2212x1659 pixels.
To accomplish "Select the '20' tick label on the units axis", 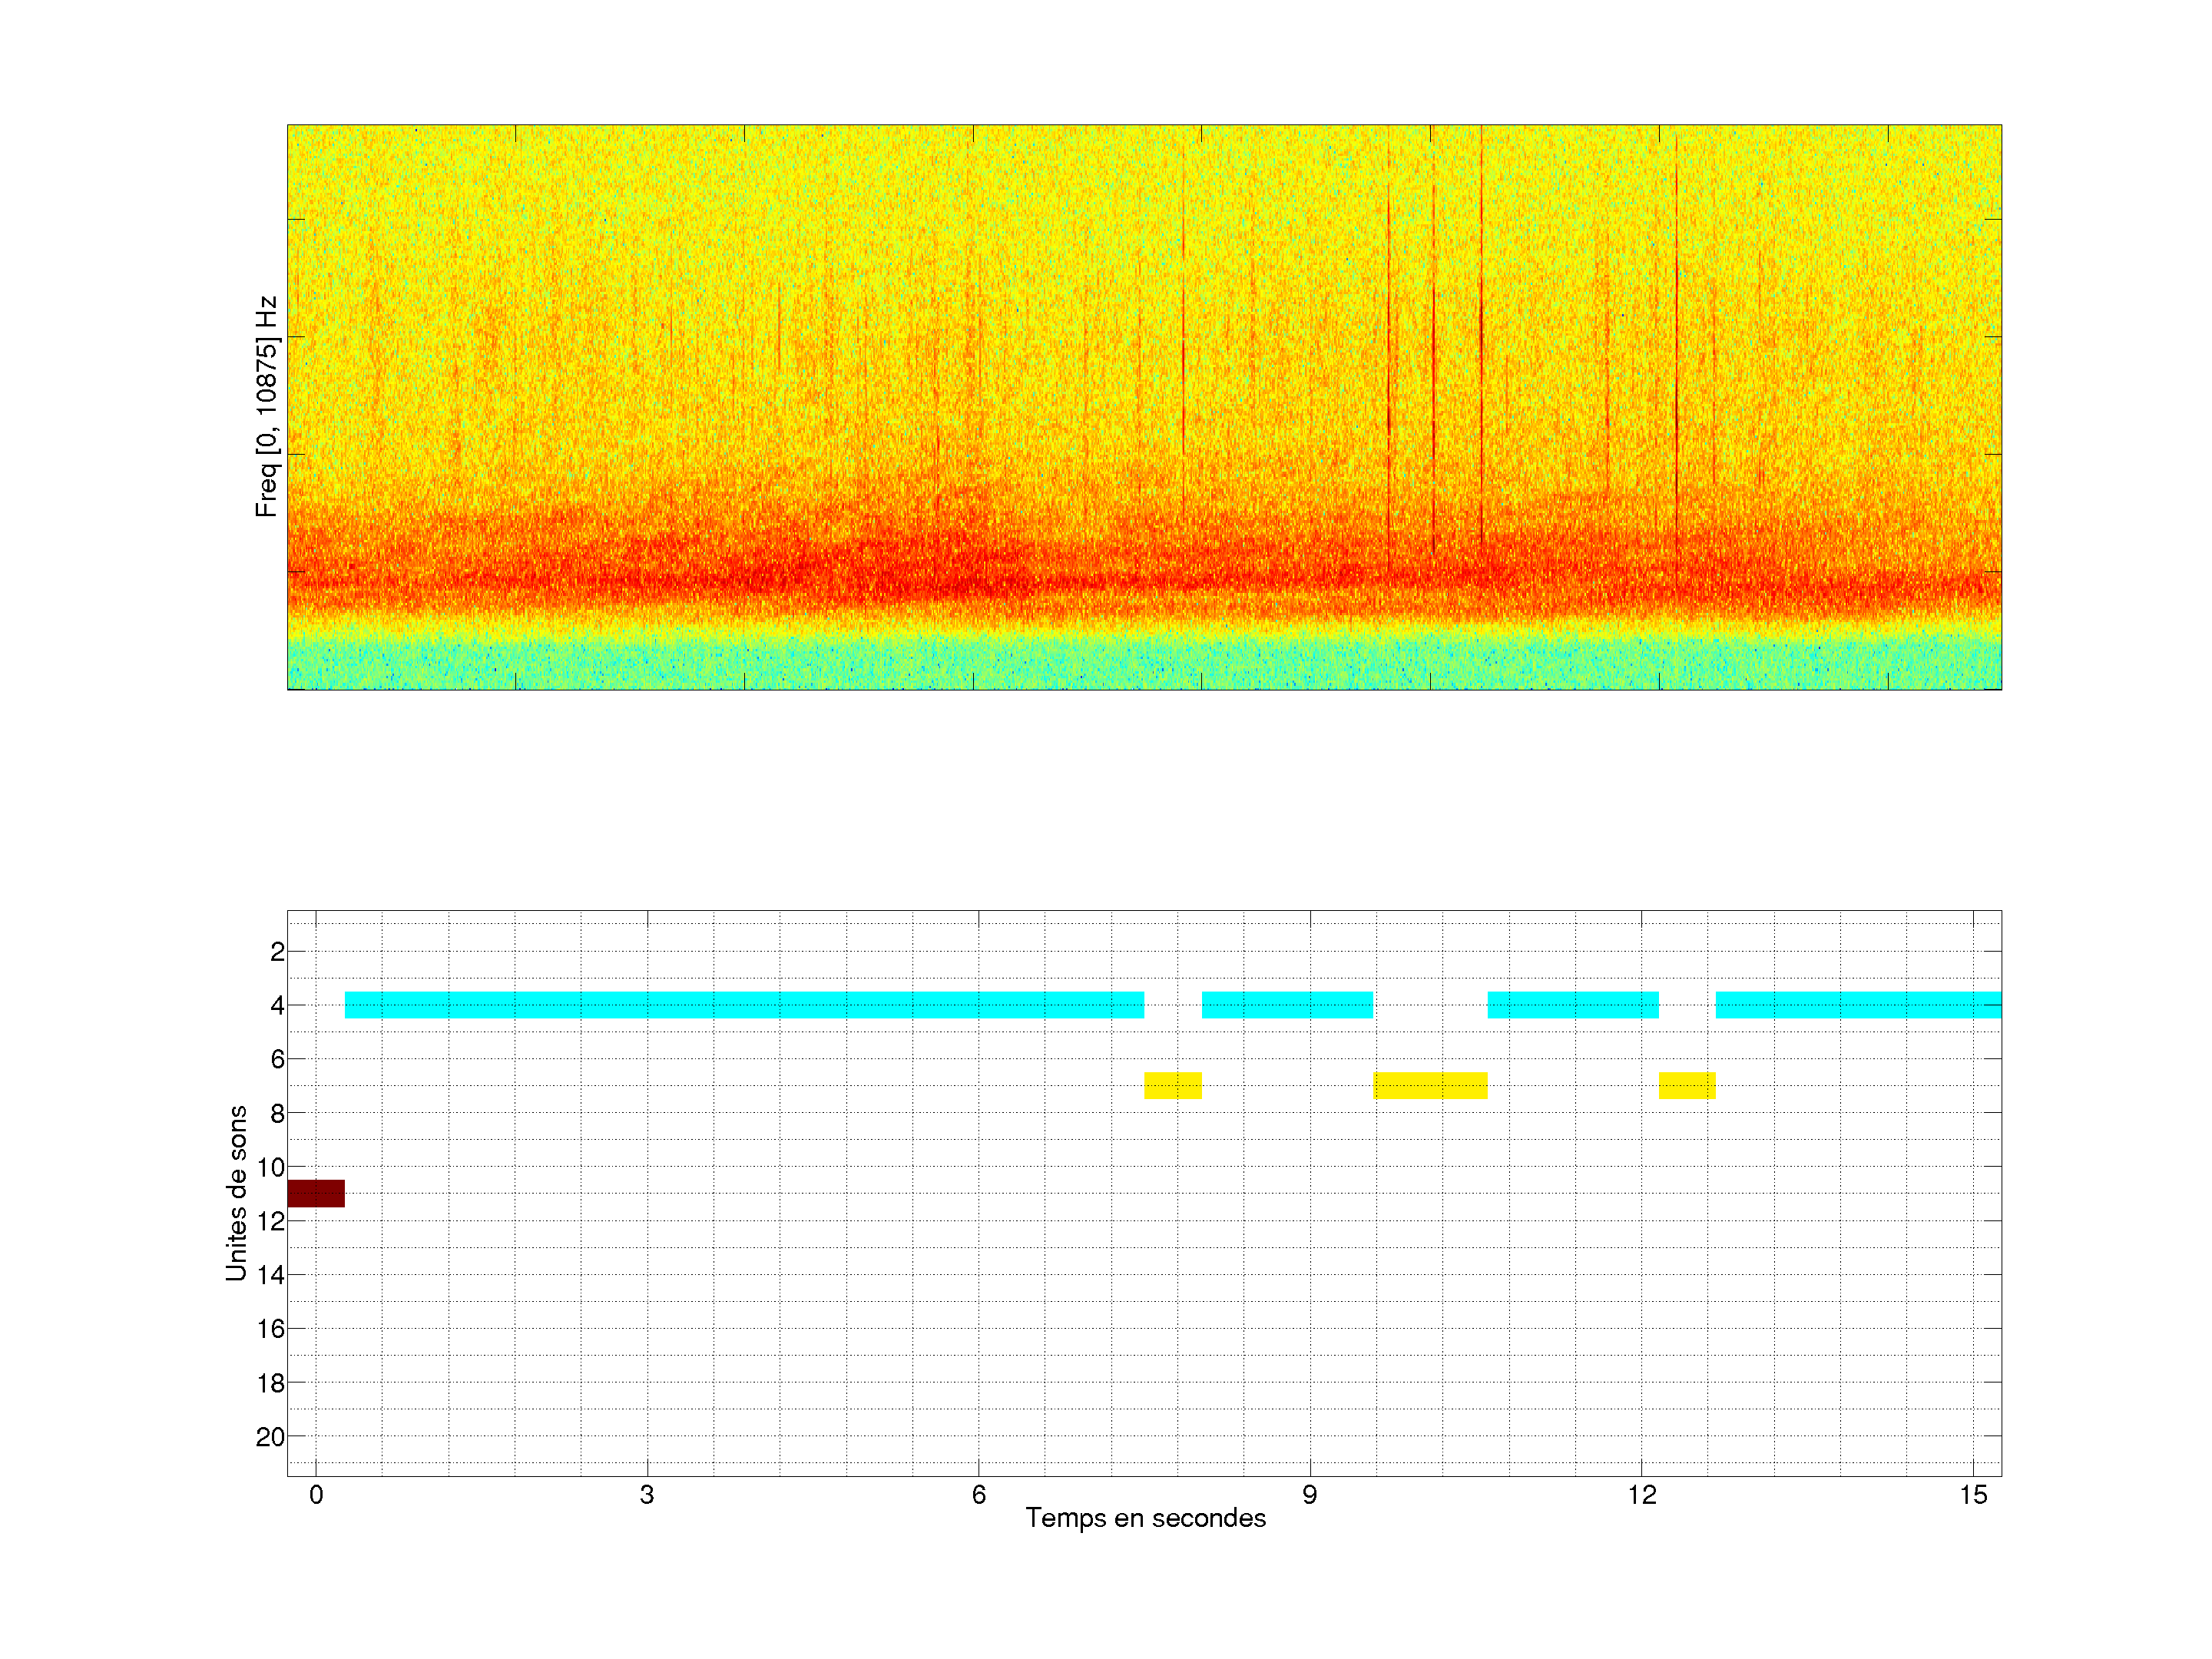I will pyautogui.click(x=271, y=1437).
